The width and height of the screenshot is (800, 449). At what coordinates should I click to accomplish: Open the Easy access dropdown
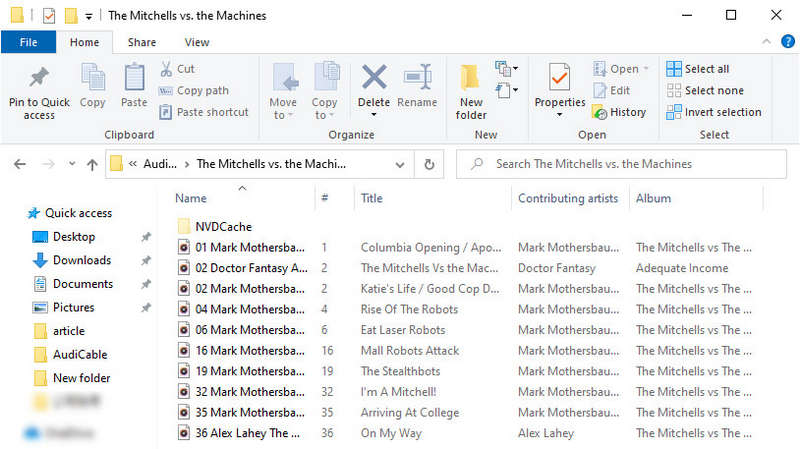point(506,91)
